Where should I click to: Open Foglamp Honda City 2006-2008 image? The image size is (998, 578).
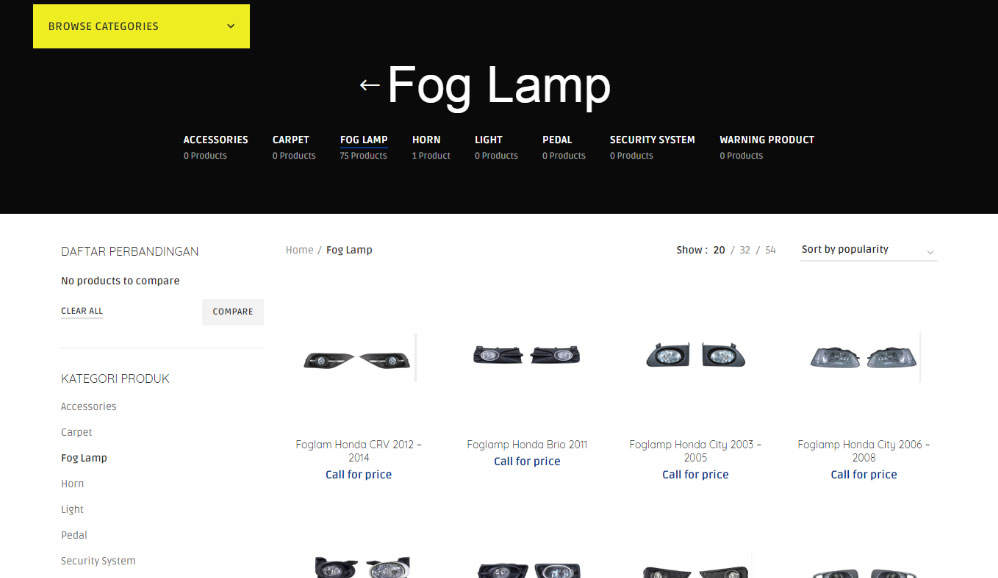point(864,357)
